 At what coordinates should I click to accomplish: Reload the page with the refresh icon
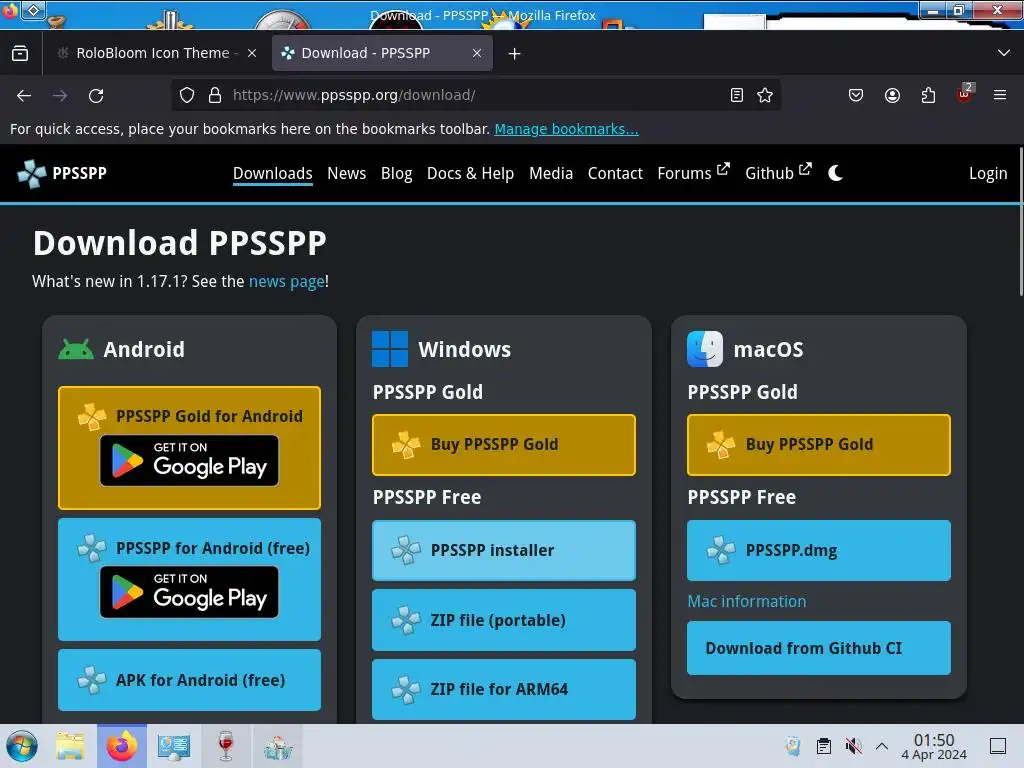(x=96, y=95)
